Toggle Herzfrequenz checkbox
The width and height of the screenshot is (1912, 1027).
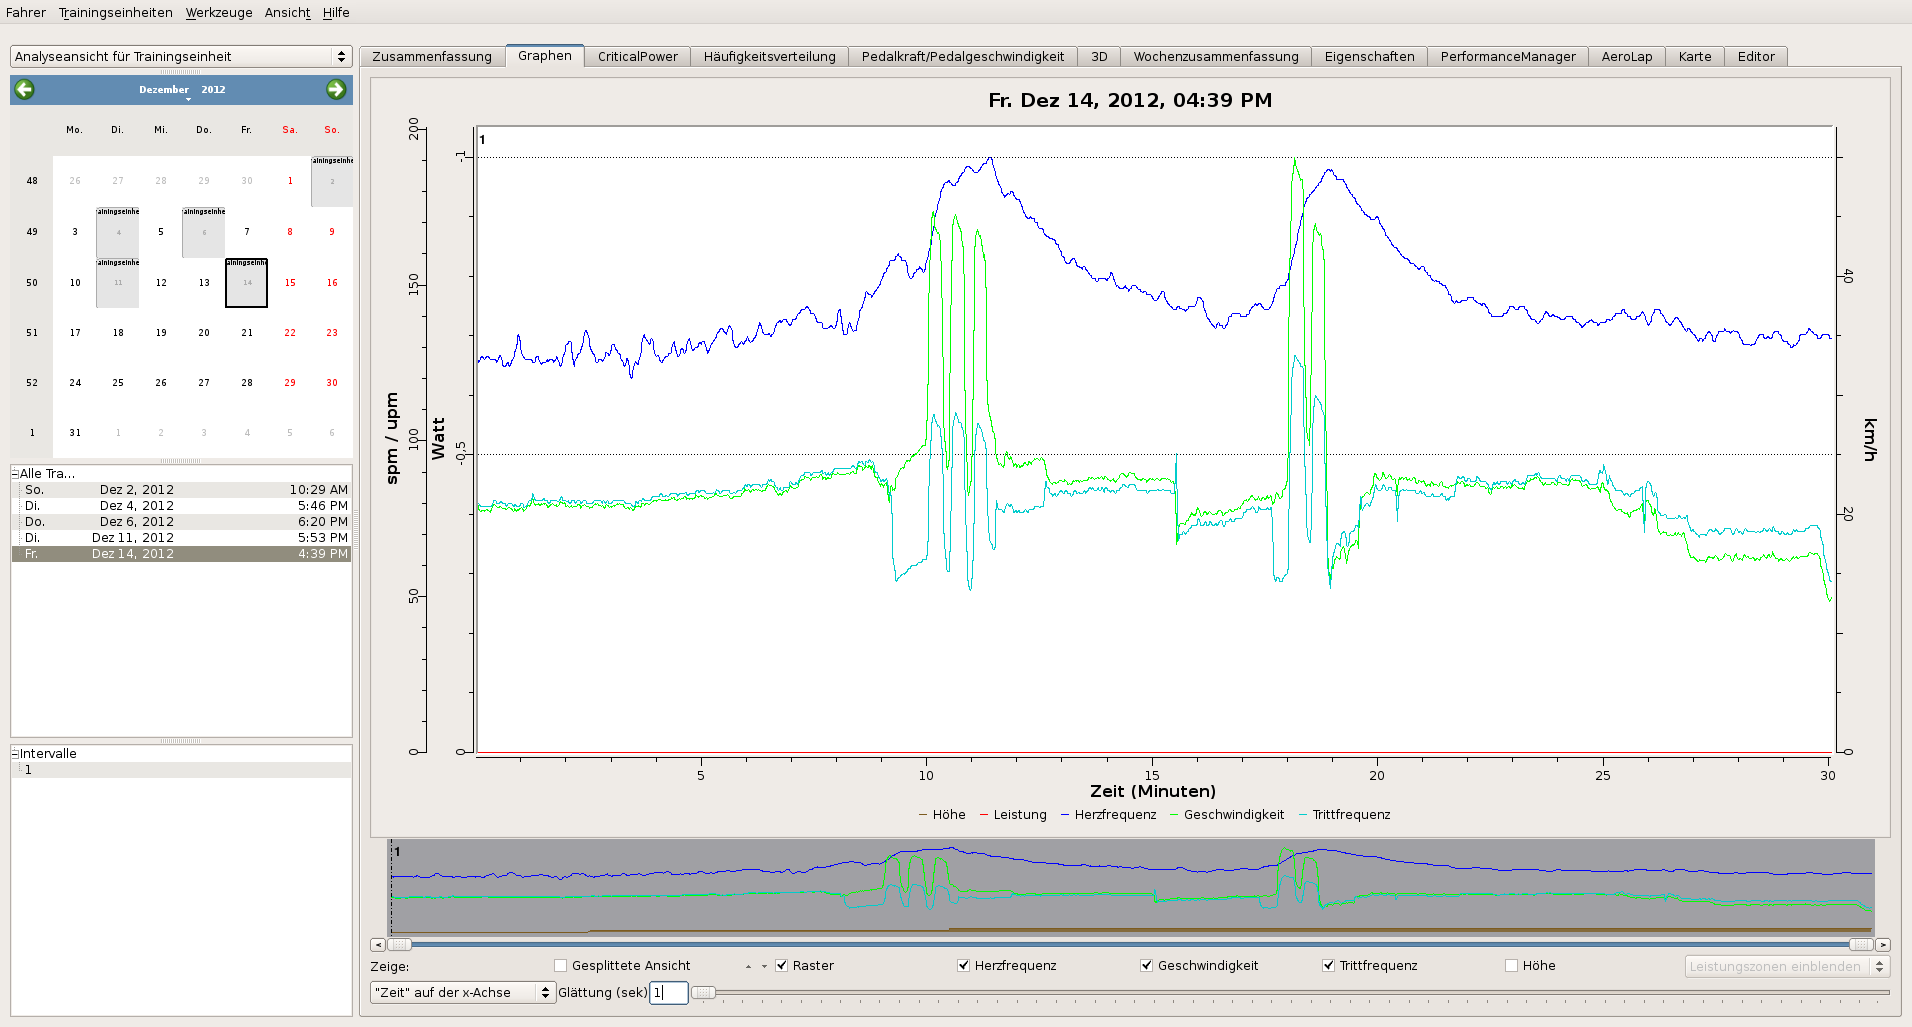click(x=963, y=966)
